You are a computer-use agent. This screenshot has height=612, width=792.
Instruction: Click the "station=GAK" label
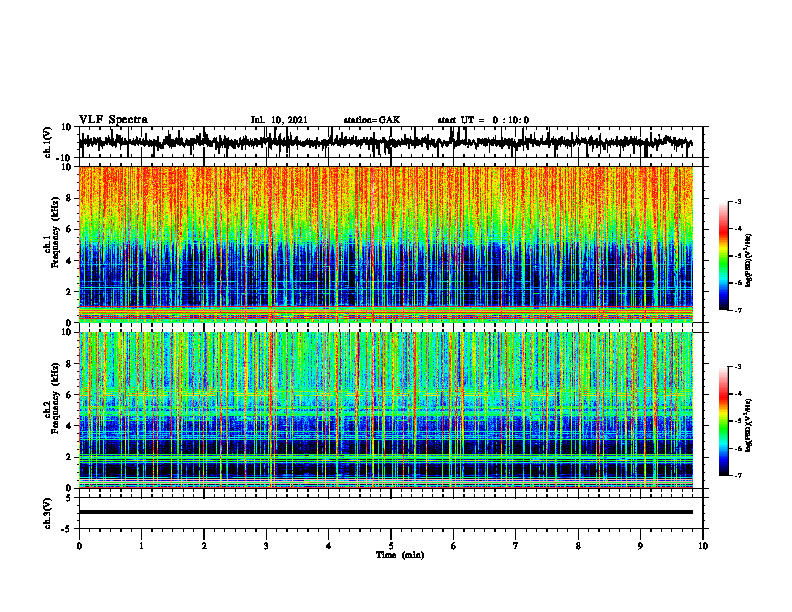coord(372,120)
